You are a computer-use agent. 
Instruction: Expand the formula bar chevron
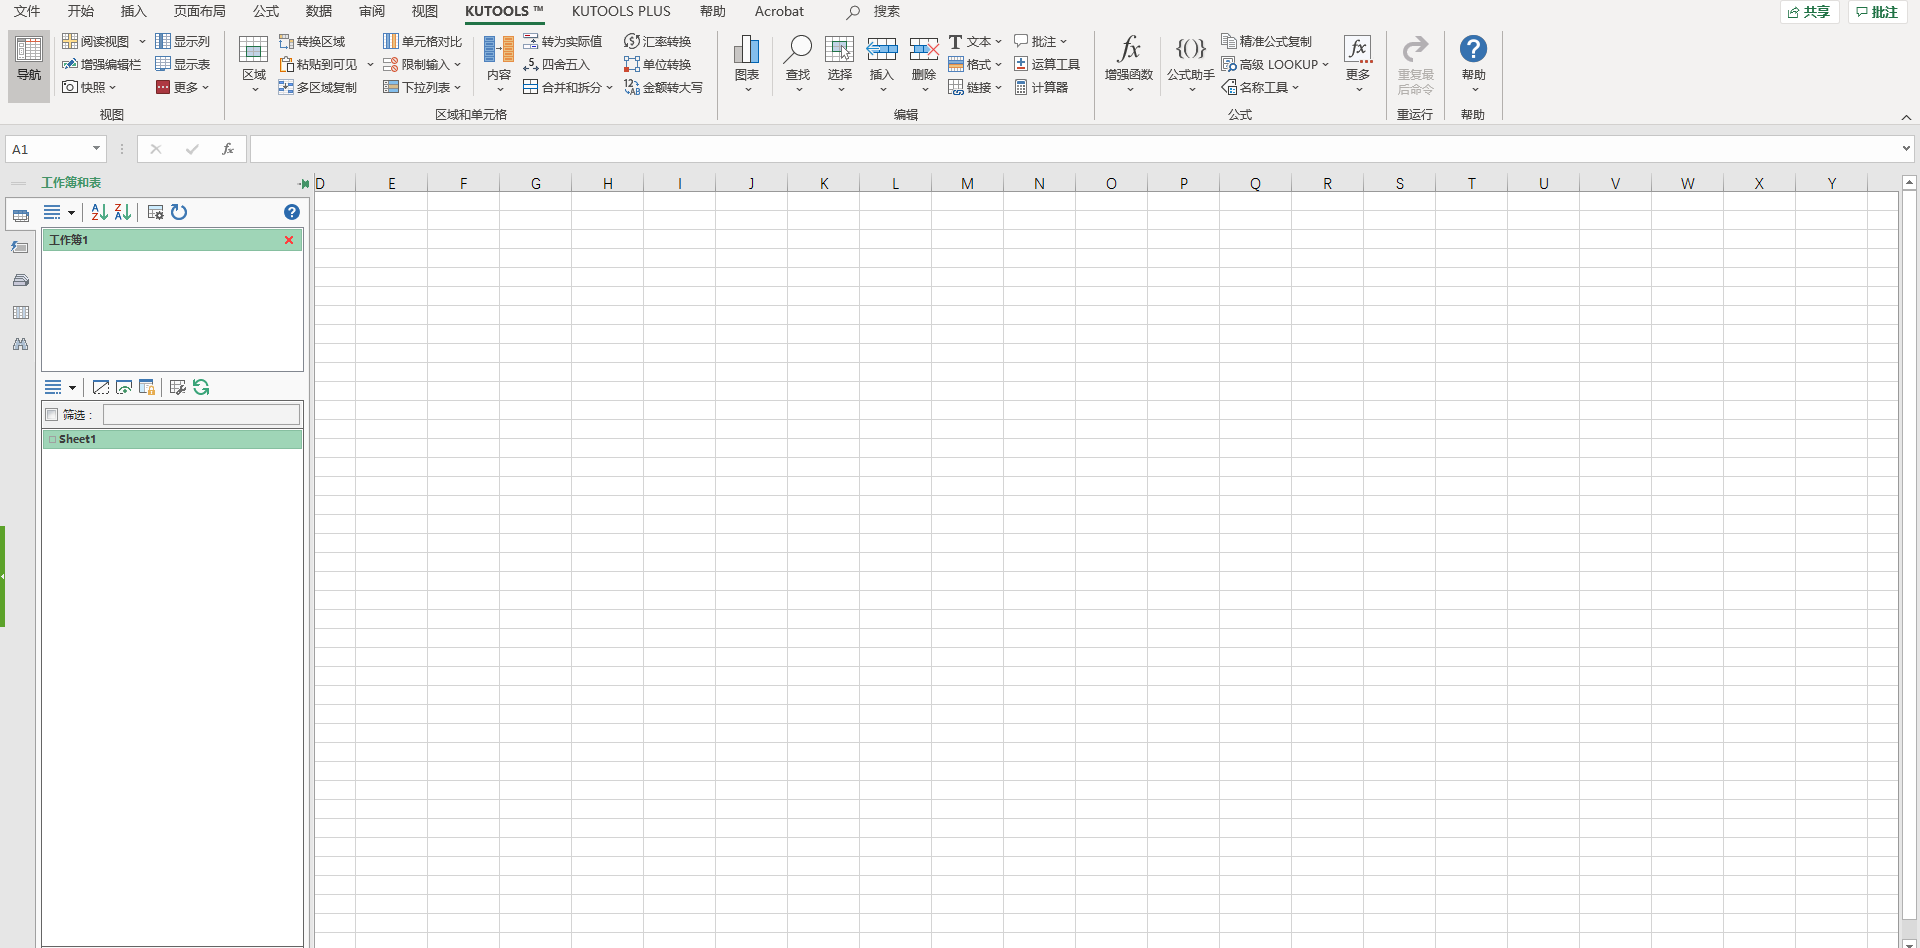1906,149
